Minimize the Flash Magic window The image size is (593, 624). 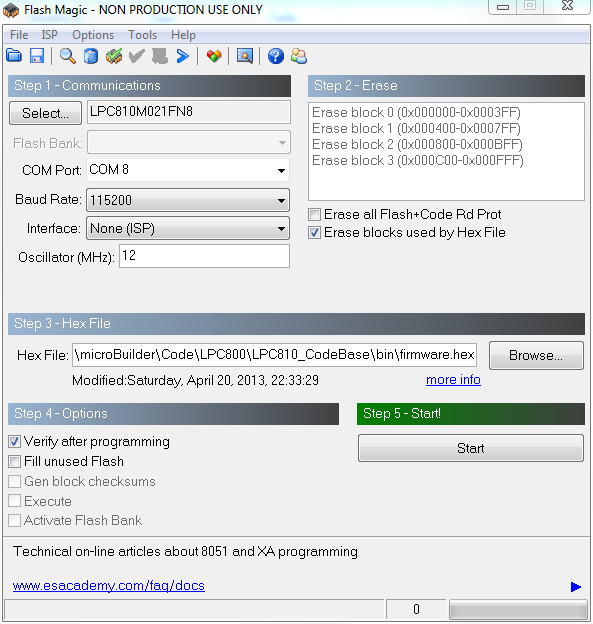(x=503, y=7)
